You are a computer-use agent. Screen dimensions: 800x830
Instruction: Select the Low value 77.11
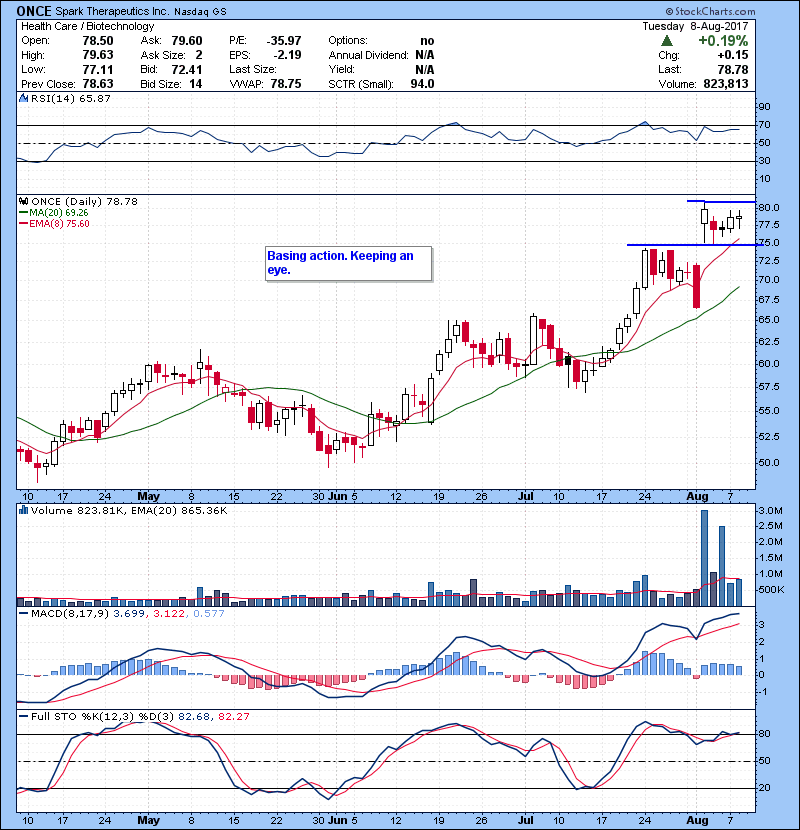[x=98, y=69]
